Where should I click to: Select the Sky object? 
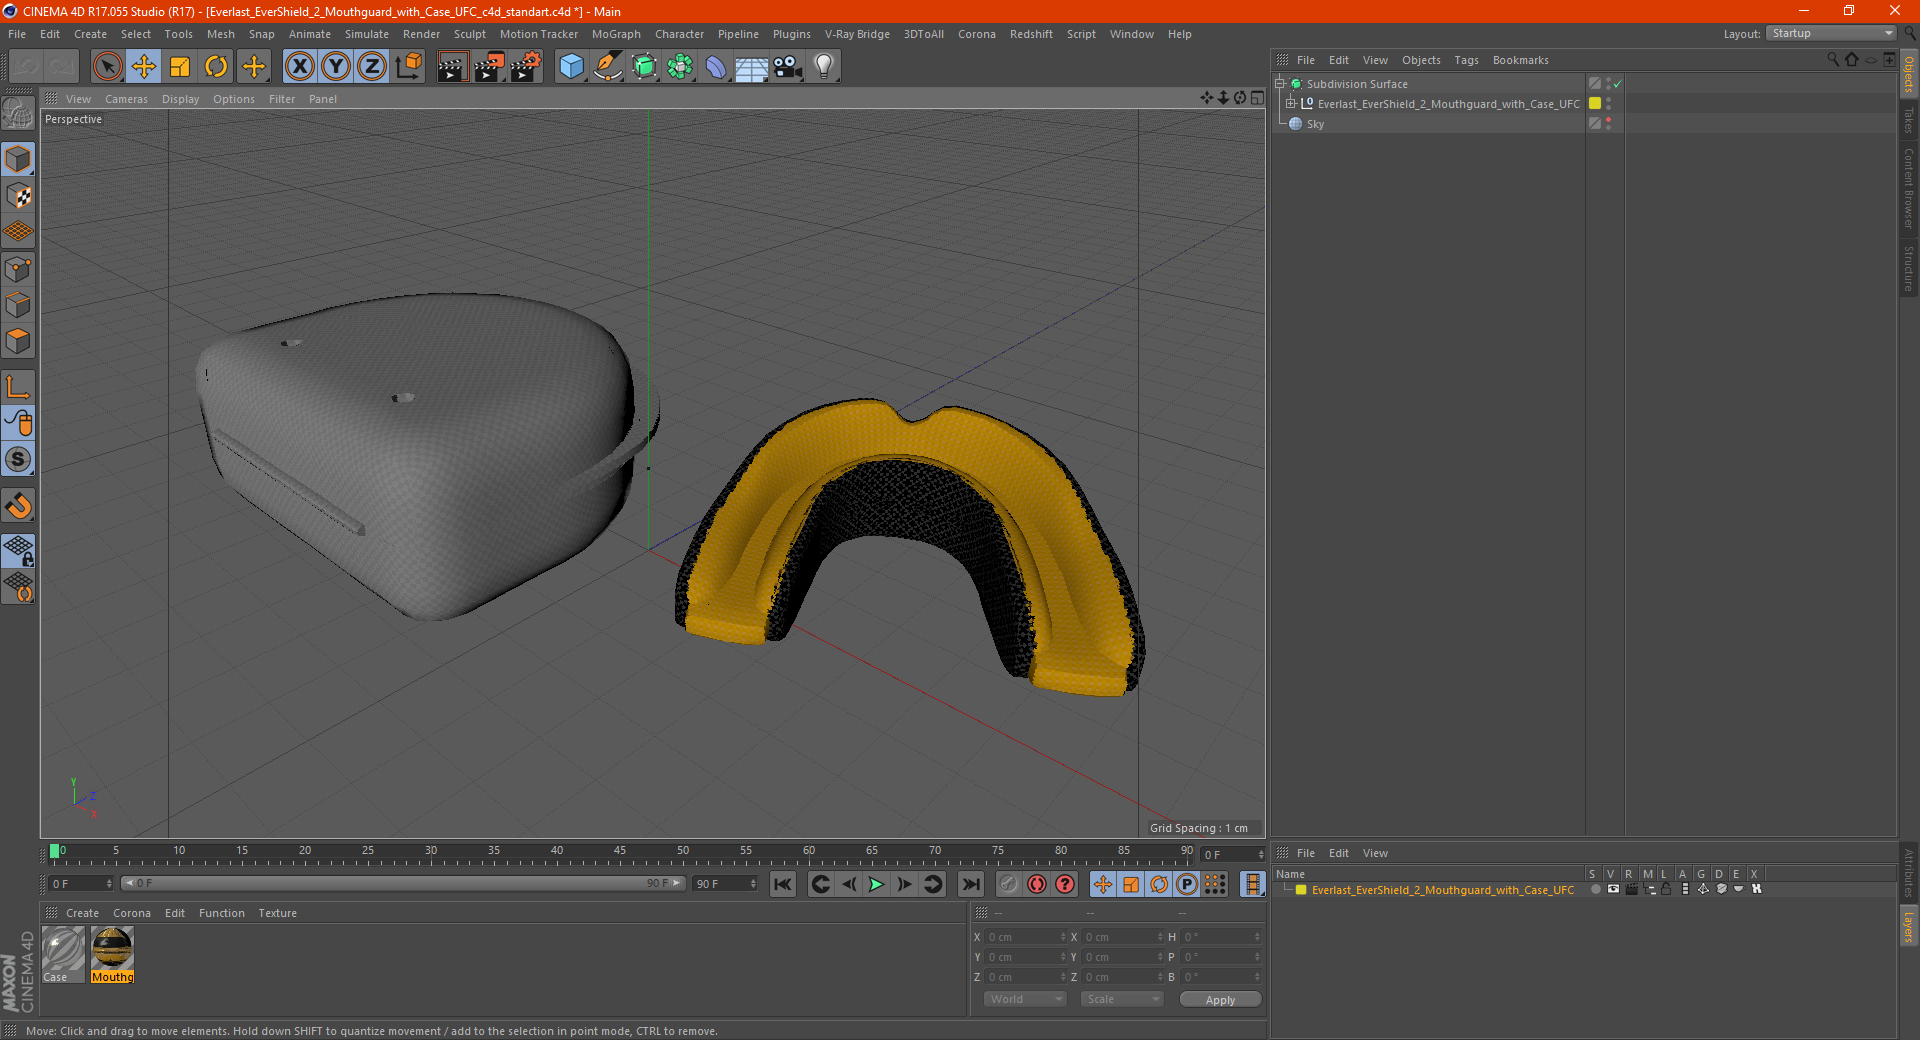tap(1315, 124)
